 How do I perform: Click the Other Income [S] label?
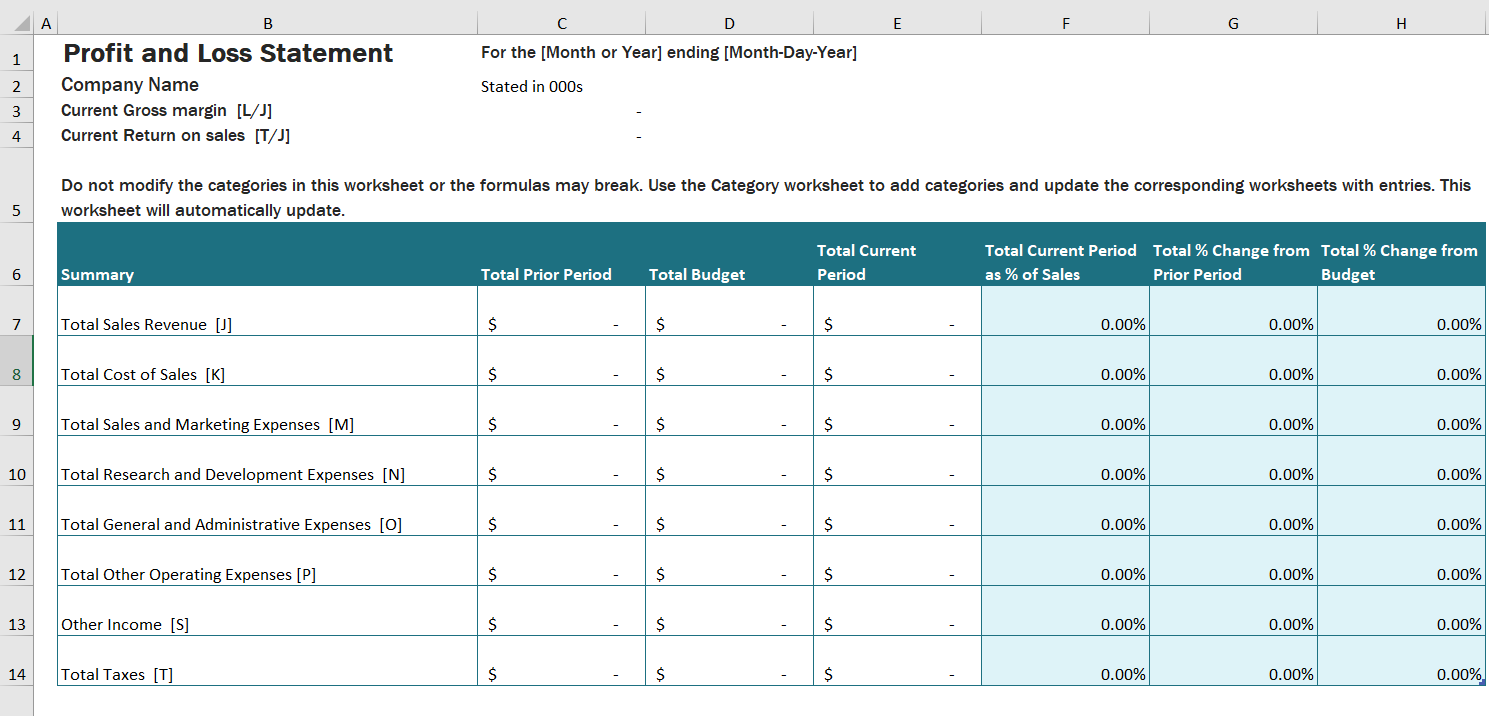tap(125, 624)
